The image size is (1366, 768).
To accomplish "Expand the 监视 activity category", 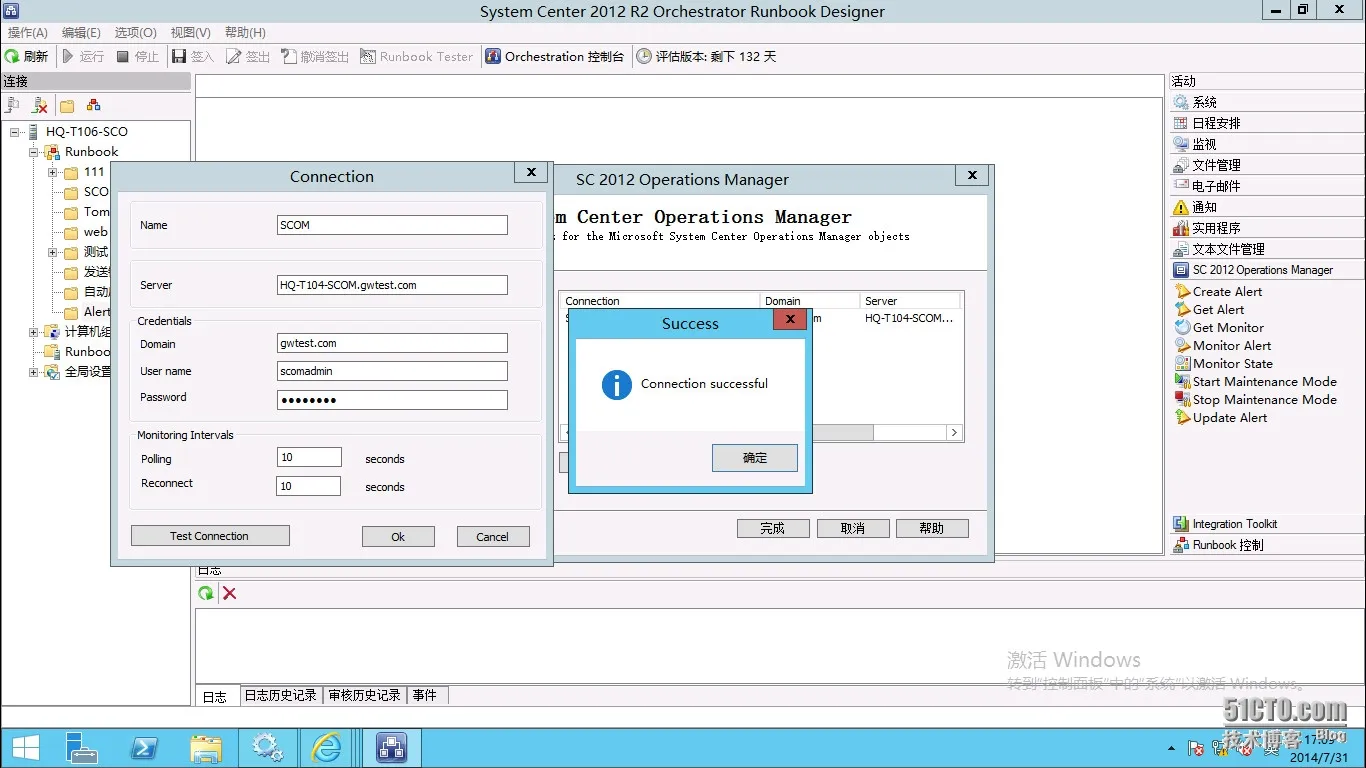I will [x=1268, y=144].
